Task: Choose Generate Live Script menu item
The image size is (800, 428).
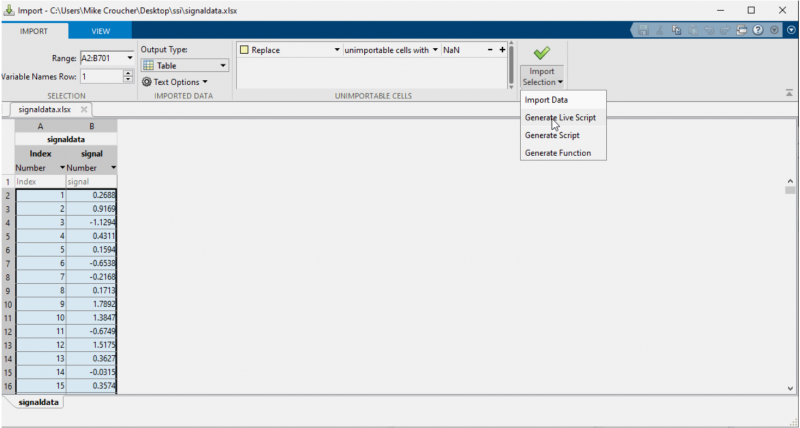Action: (x=563, y=117)
